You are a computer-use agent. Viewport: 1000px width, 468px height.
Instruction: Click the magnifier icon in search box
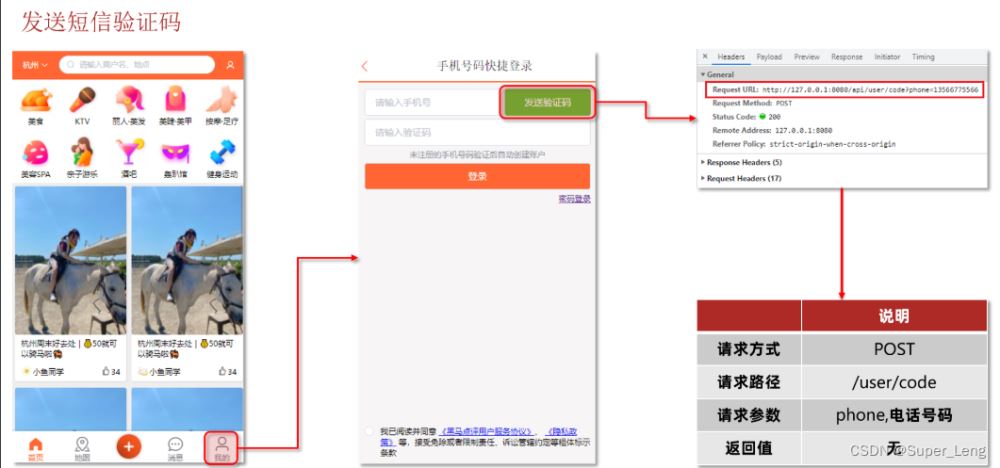pyautogui.click(x=71, y=65)
